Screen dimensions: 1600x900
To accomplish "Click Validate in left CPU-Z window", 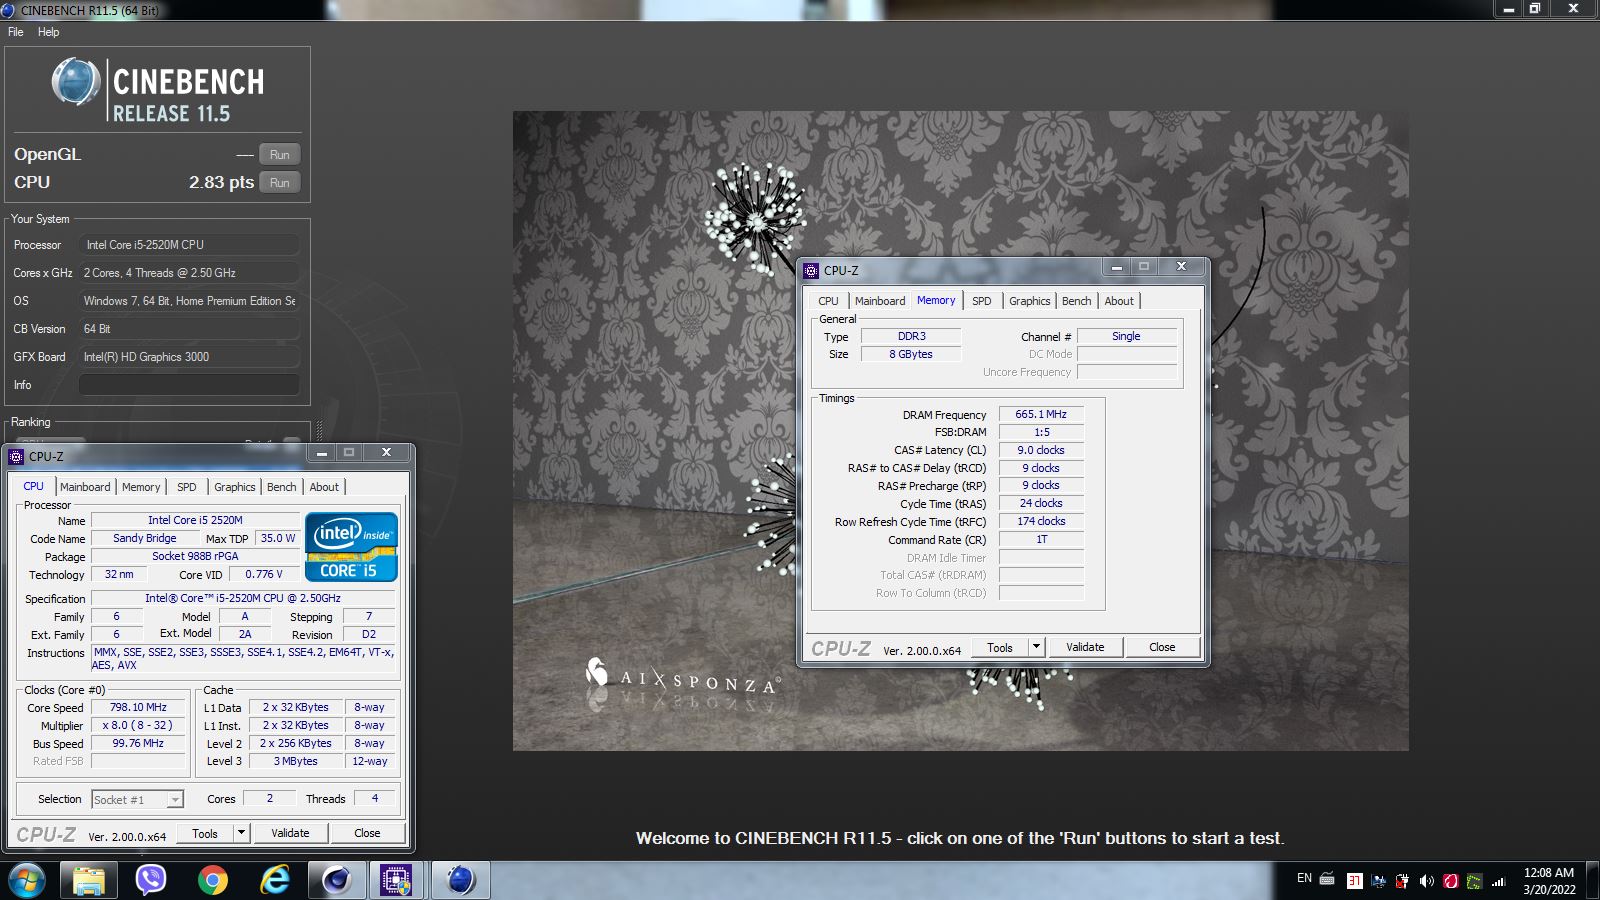I will tap(290, 833).
